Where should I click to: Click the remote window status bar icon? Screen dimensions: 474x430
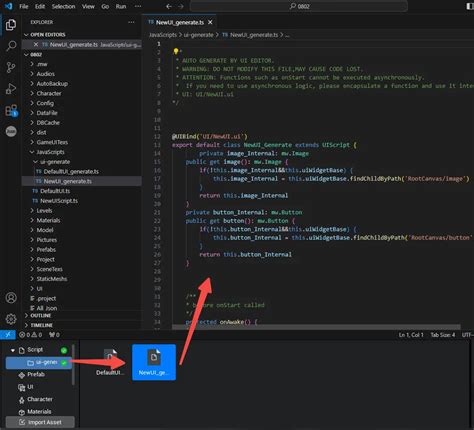[x=7, y=335]
